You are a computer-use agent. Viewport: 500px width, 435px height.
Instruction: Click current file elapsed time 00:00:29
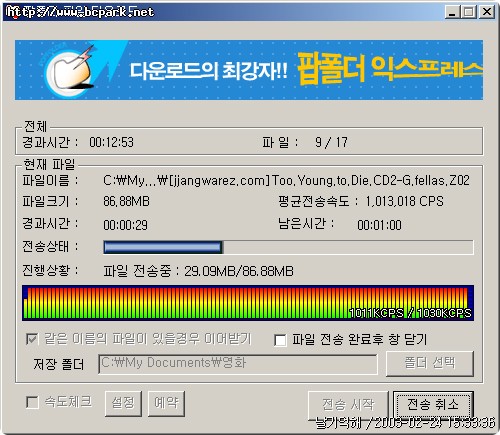[125, 225]
